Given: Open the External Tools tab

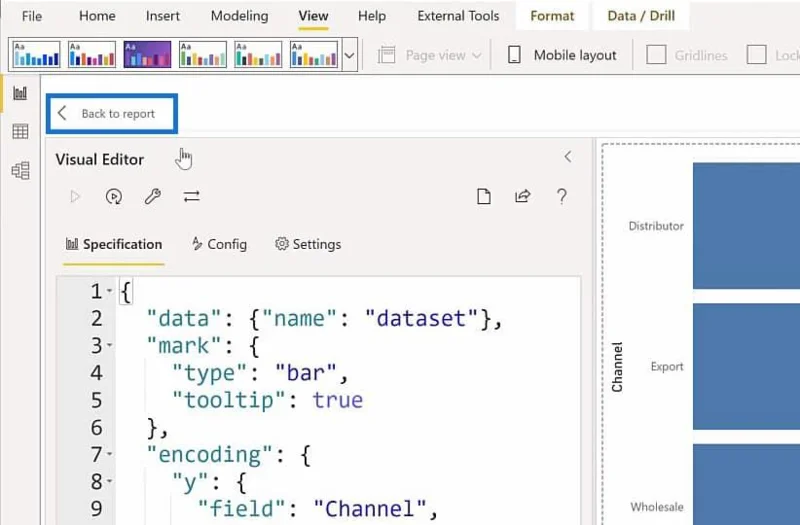Looking at the screenshot, I should click(x=458, y=16).
